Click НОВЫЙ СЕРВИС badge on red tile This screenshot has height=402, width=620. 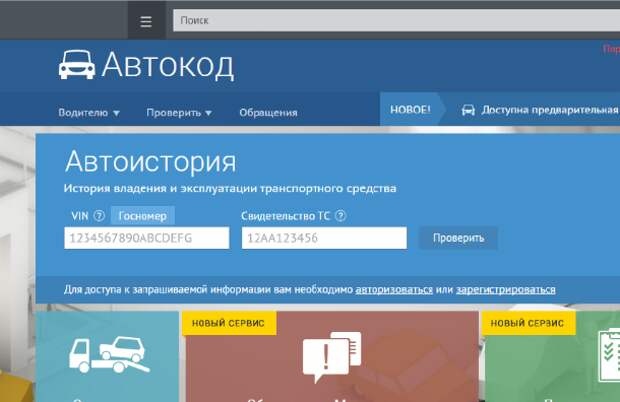pyautogui.click(x=228, y=323)
